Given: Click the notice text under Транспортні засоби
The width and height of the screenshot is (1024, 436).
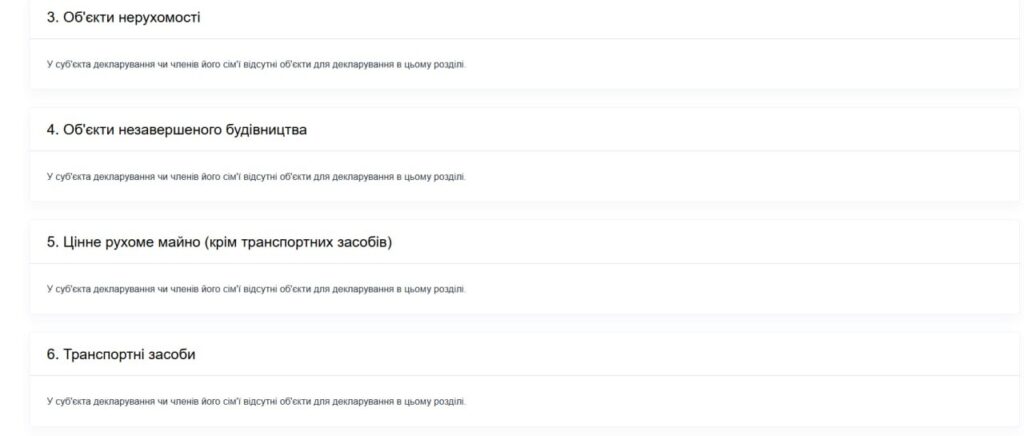Looking at the screenshot, I should 256,401.
